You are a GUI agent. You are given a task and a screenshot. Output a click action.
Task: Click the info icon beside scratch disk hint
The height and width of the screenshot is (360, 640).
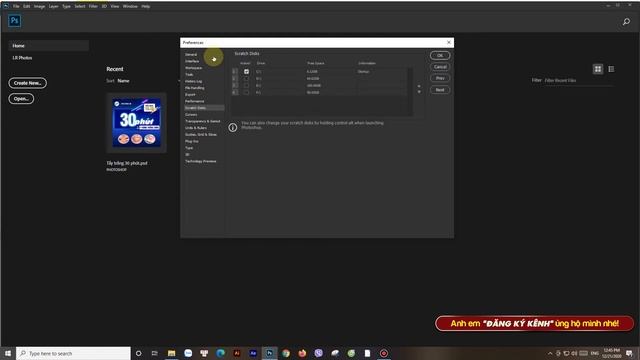tap(233, 127)
